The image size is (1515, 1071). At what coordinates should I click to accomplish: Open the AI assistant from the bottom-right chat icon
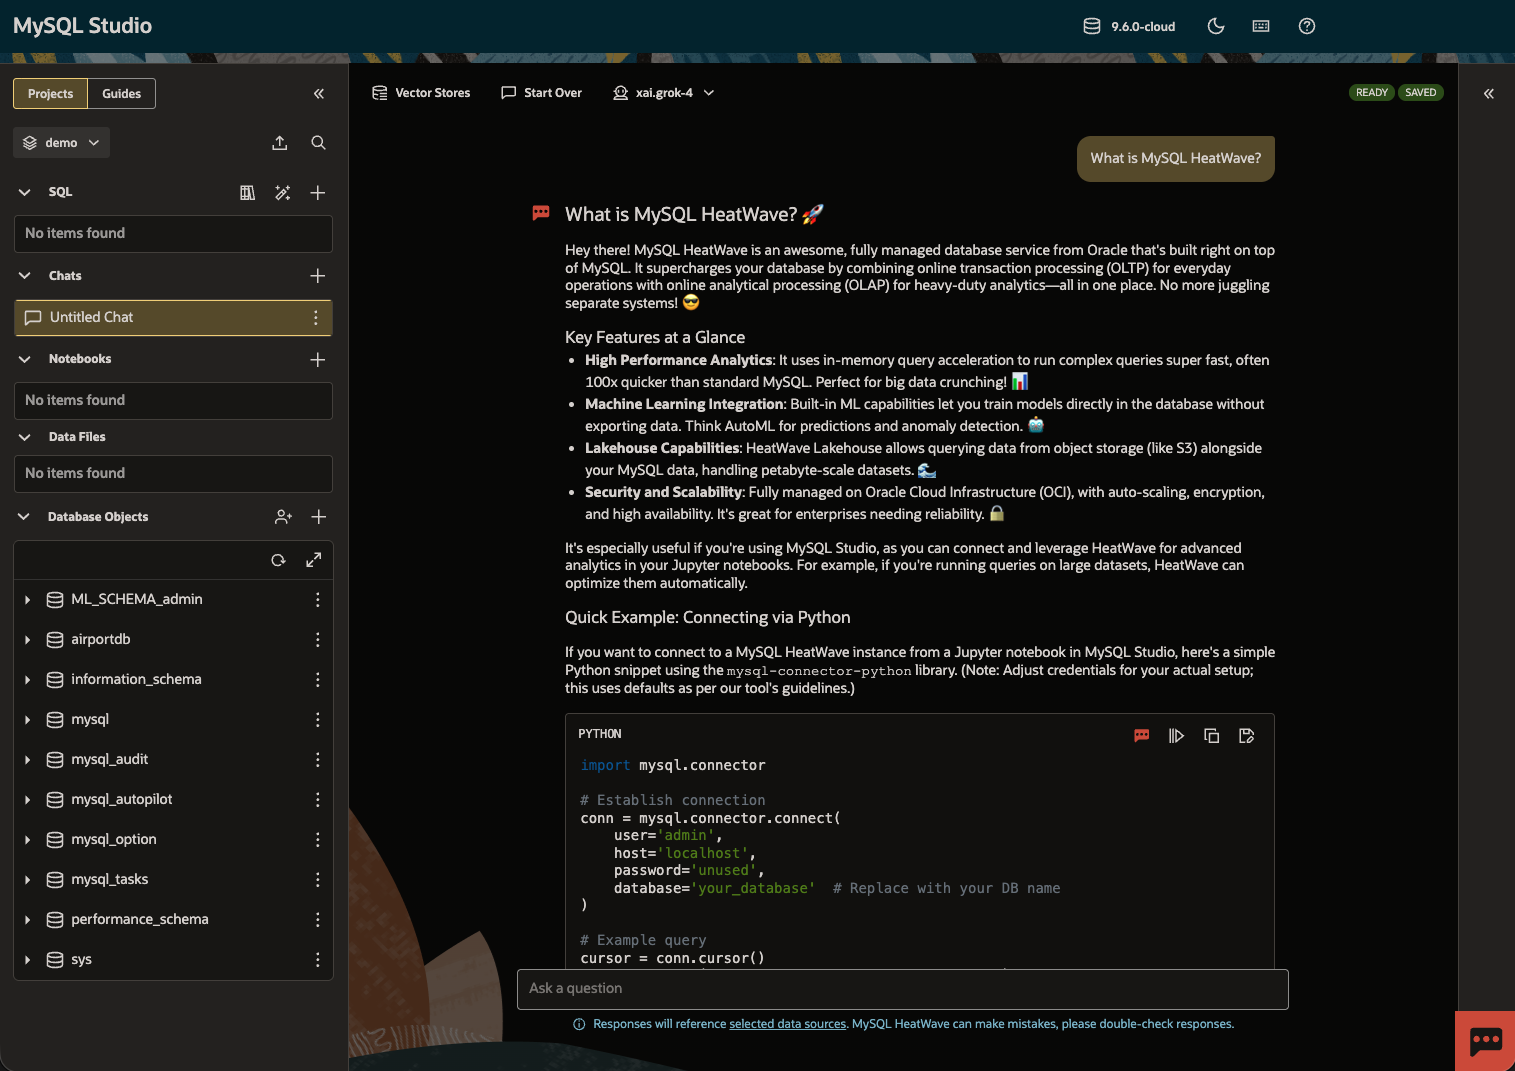tap(1484, 1041)
